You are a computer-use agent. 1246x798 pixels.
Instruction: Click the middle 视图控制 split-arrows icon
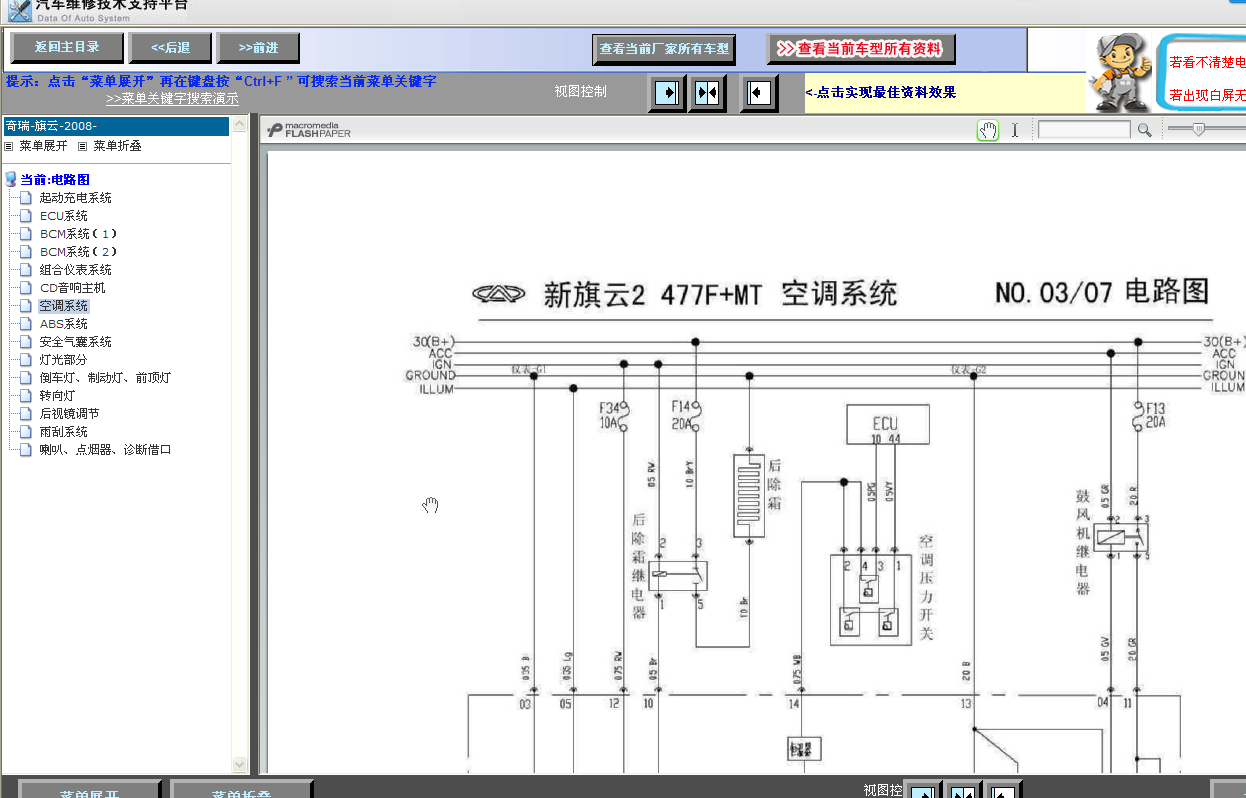[707, 93]
